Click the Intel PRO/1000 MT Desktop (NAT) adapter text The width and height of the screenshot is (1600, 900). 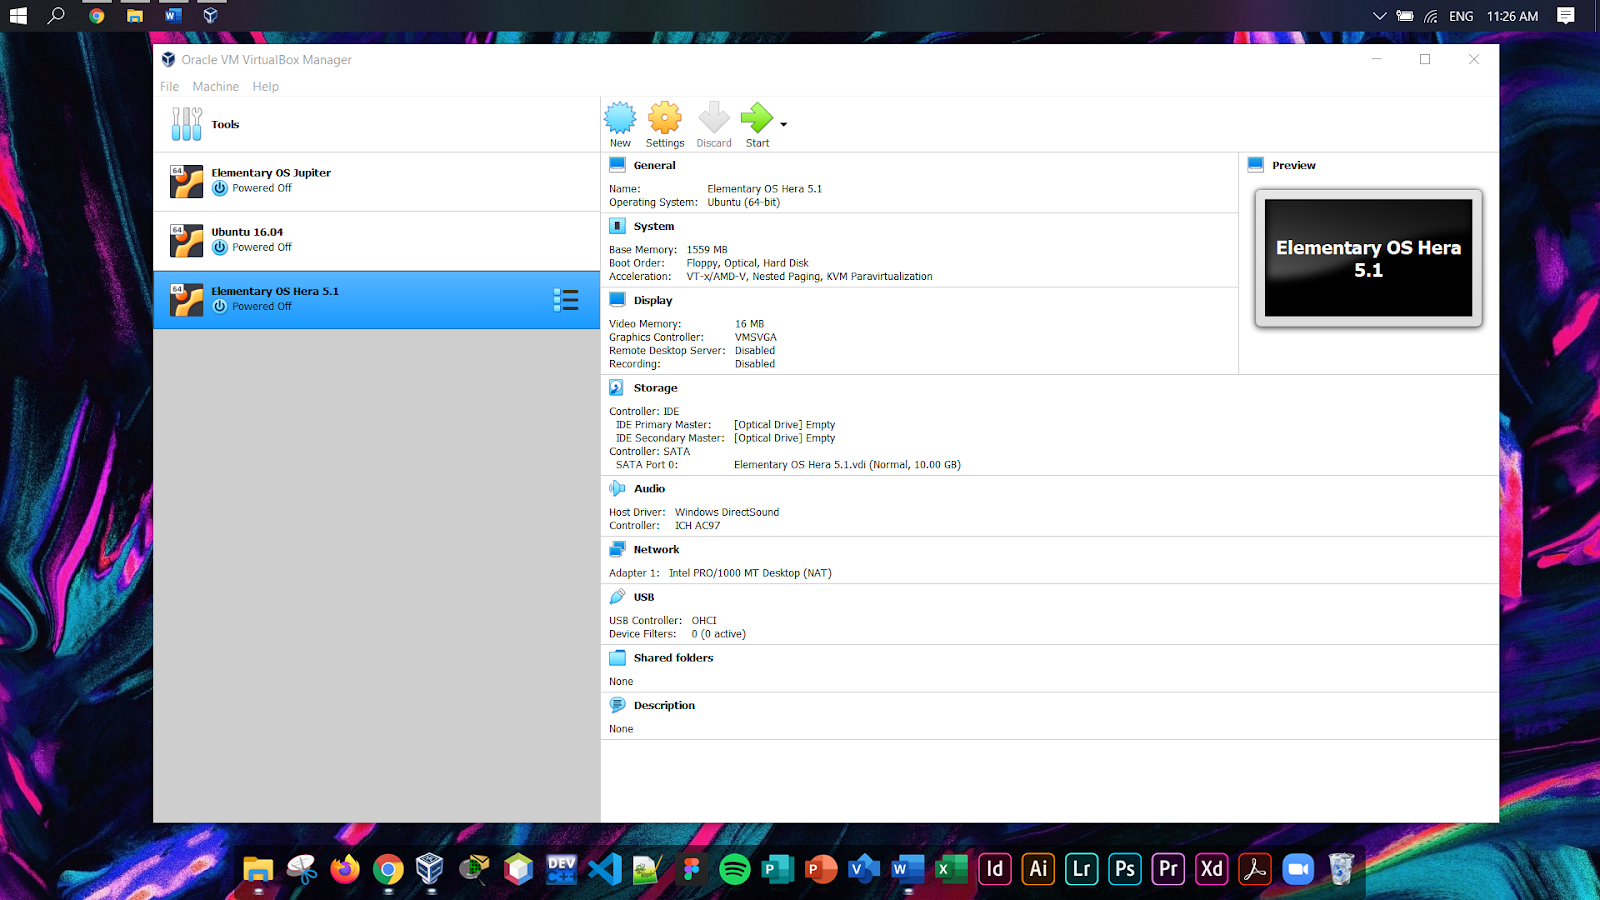coord(750,574)
